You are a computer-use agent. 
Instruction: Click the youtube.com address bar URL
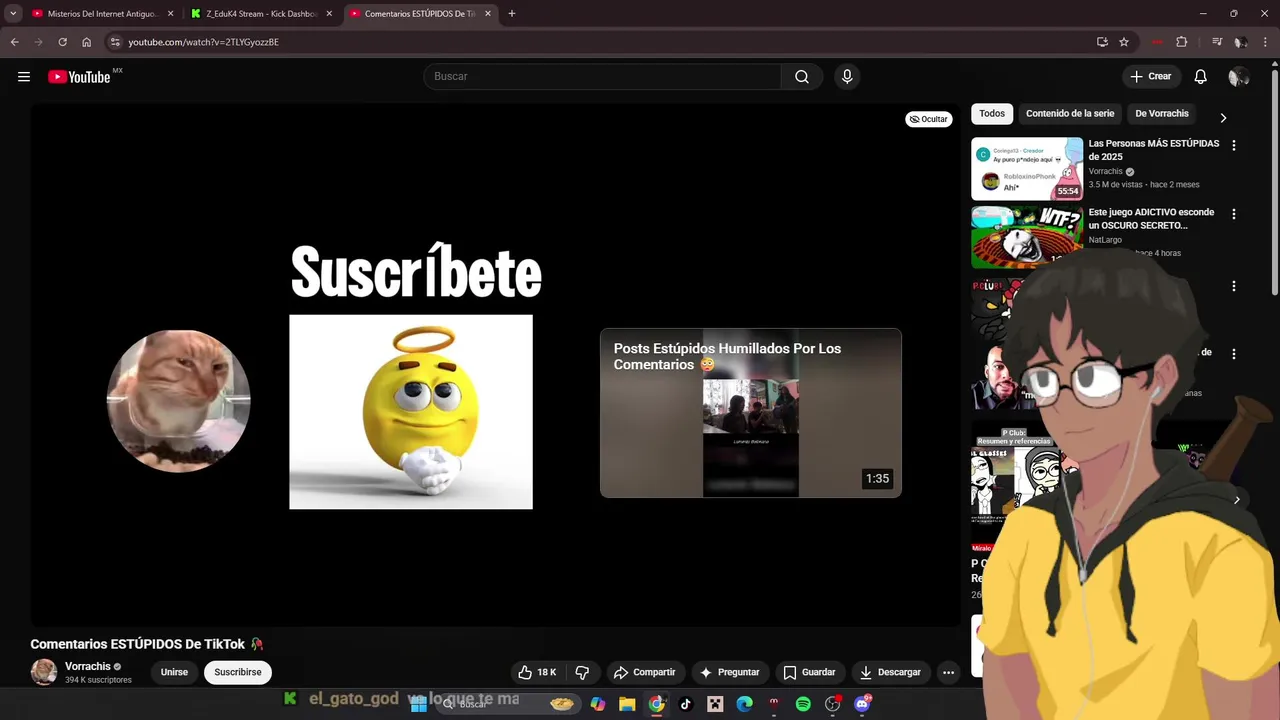point(203,42)
